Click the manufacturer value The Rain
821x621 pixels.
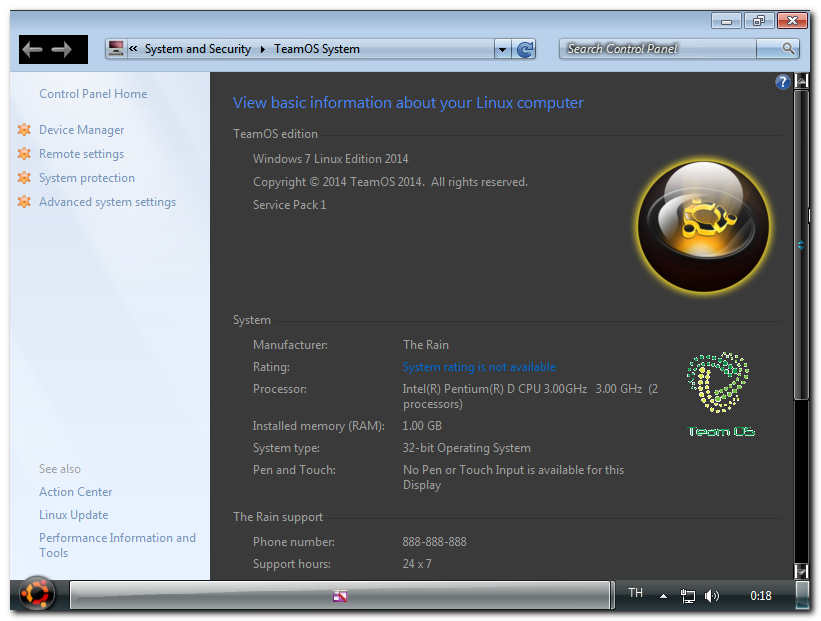[x=426, y=345]
